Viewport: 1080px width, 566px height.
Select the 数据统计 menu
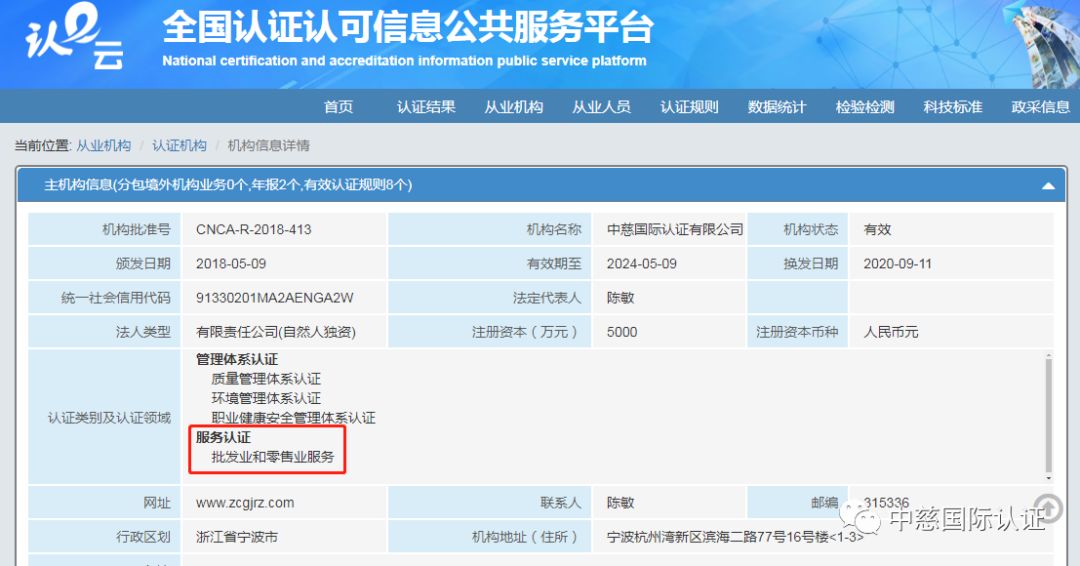point(777,107)
